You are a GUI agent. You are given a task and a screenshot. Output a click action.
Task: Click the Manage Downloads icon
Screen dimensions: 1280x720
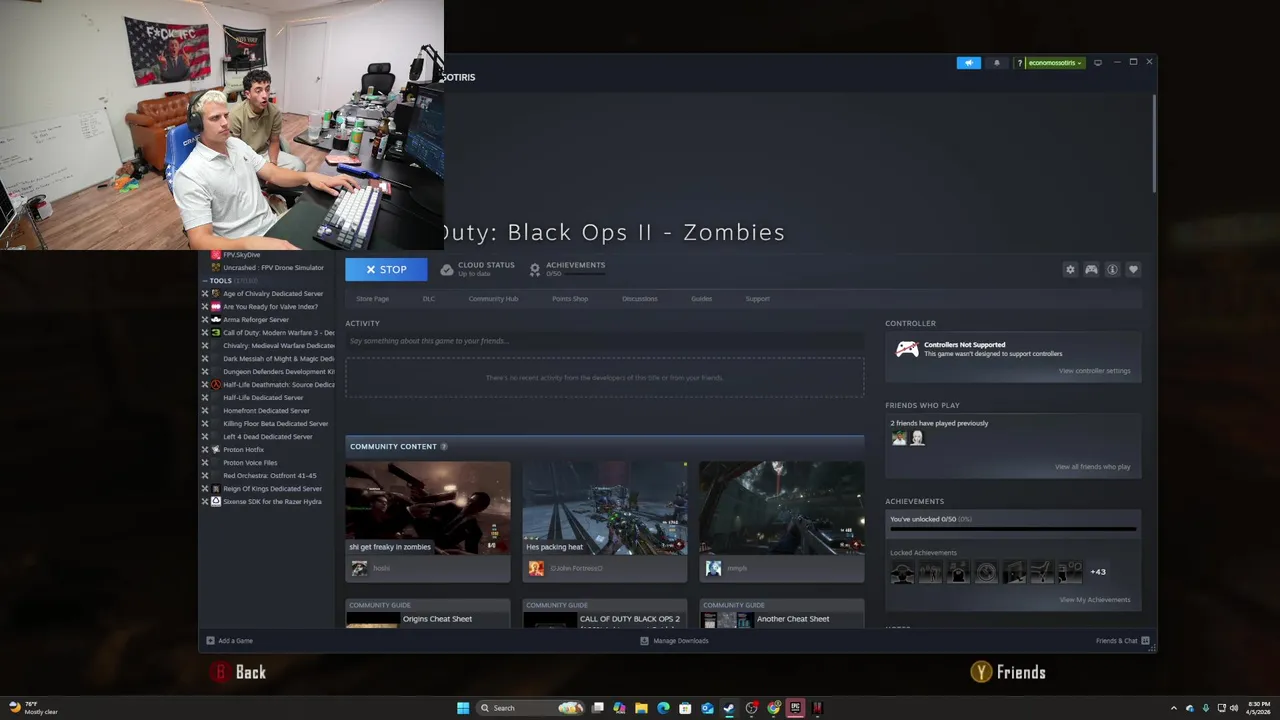(644, 641)
